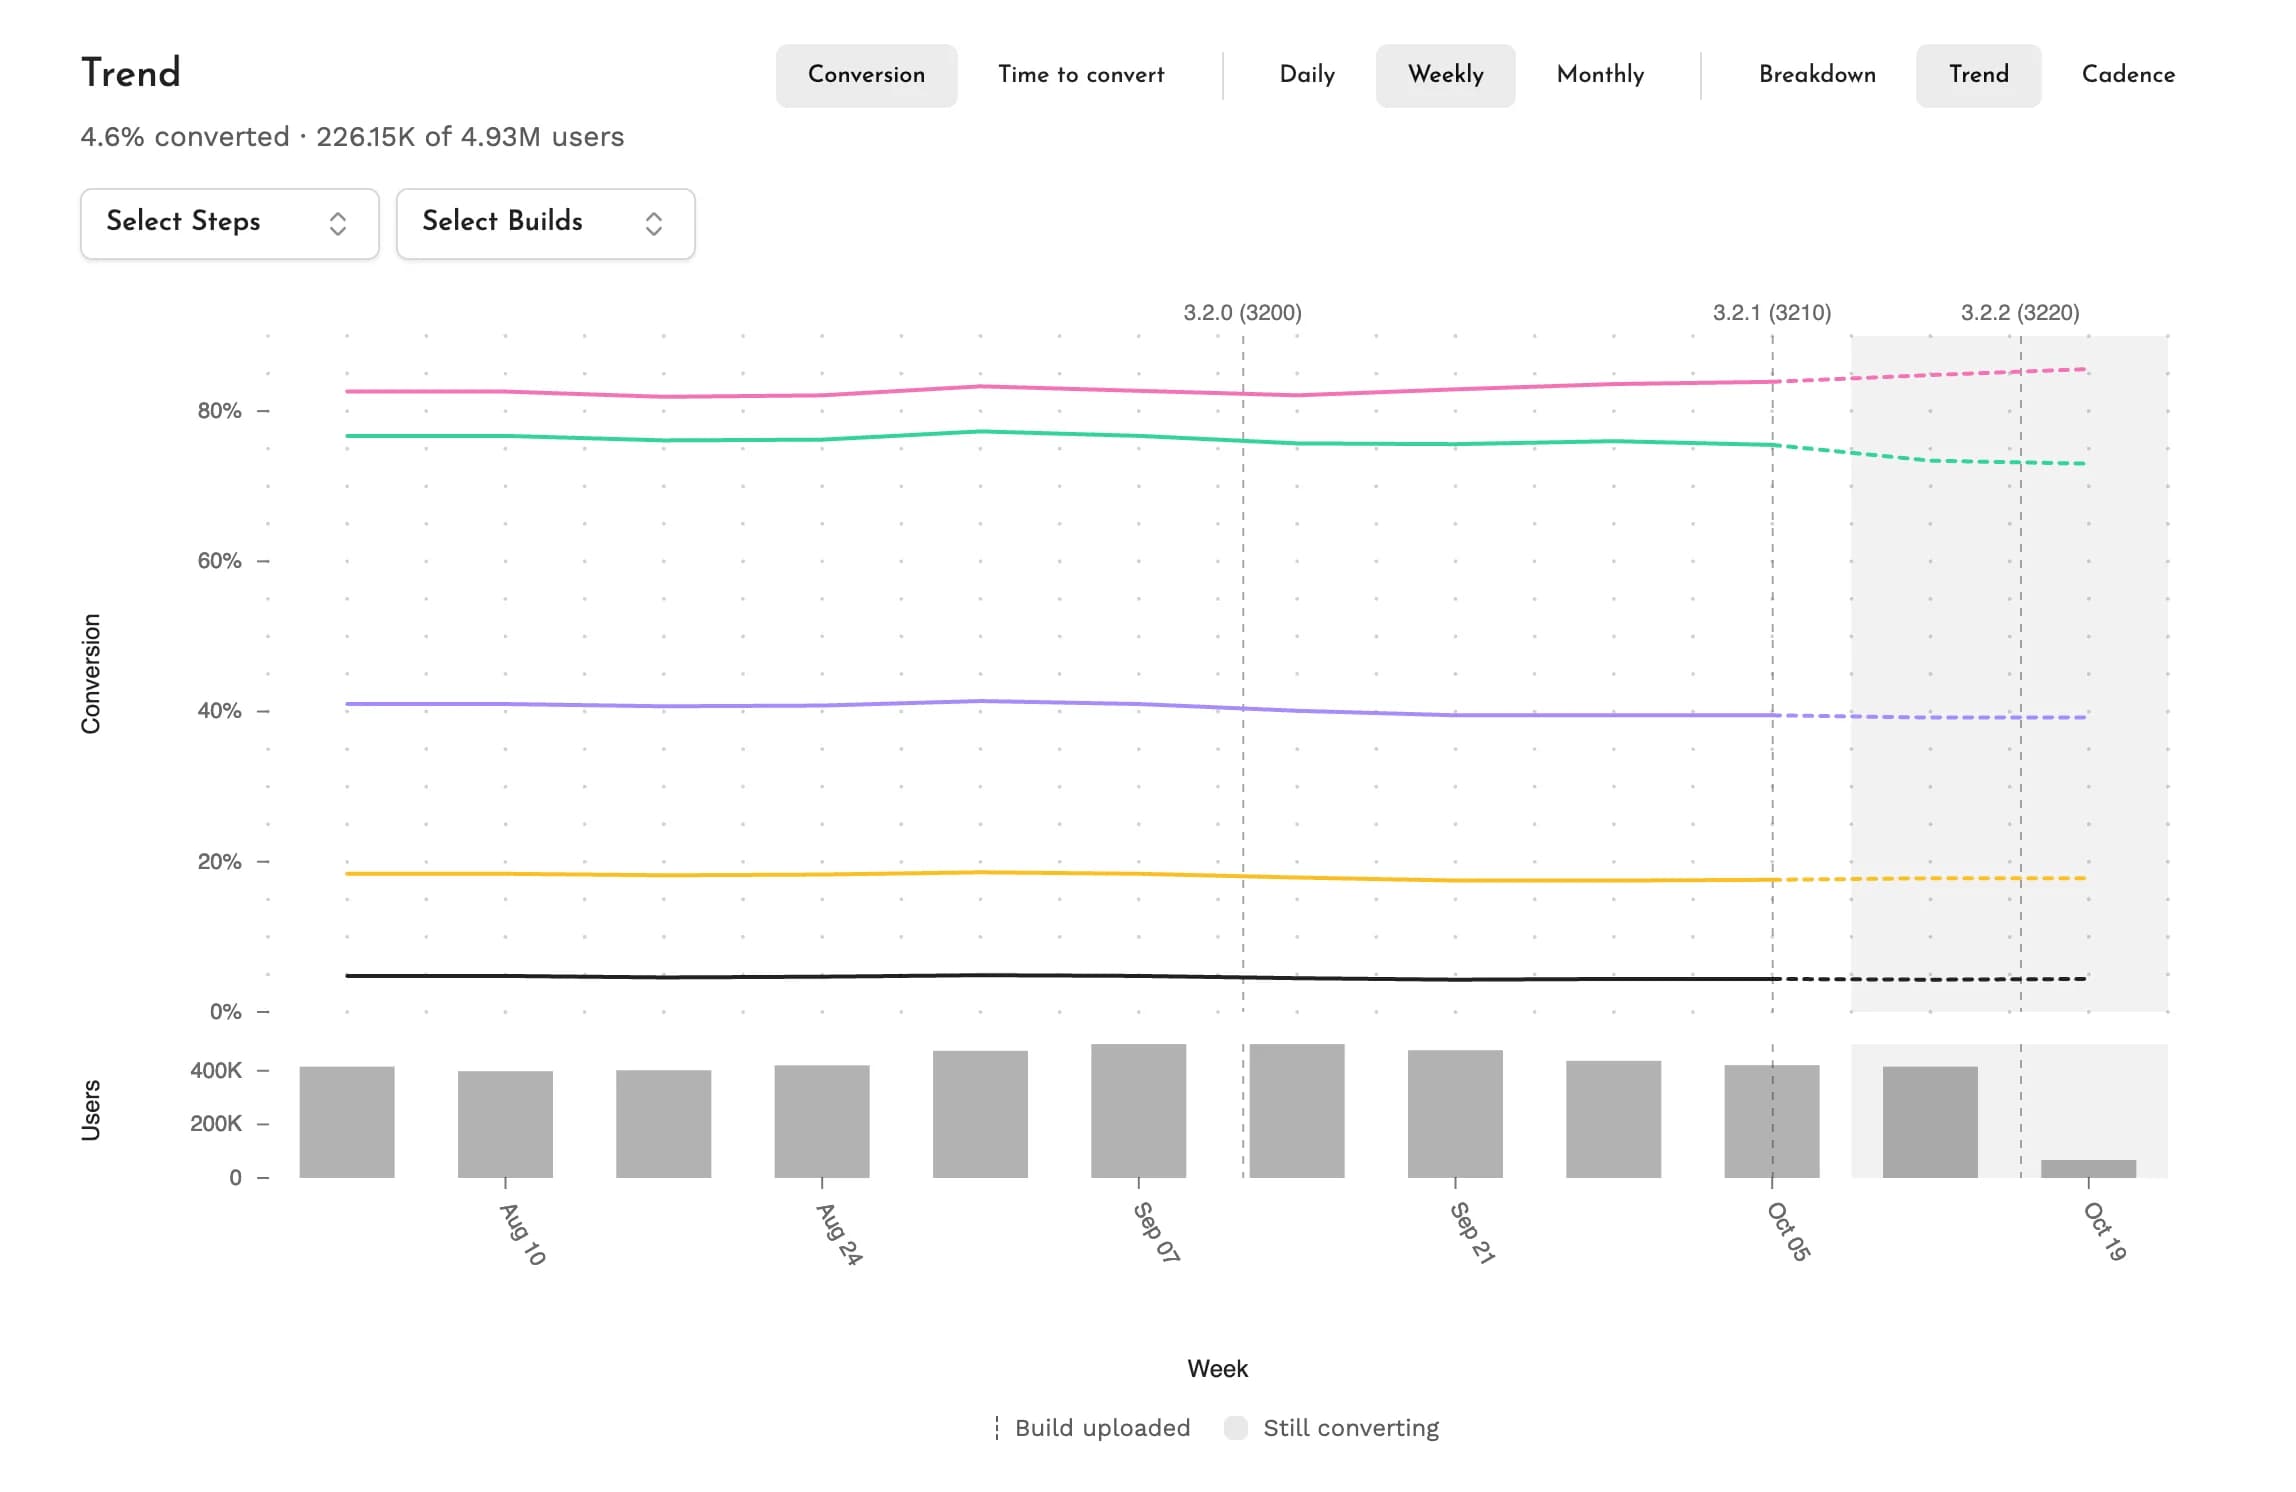This screenshot has height=1492, width=2296.
Task: Select the Conversion metric toggle
Action: coord(866,75)
